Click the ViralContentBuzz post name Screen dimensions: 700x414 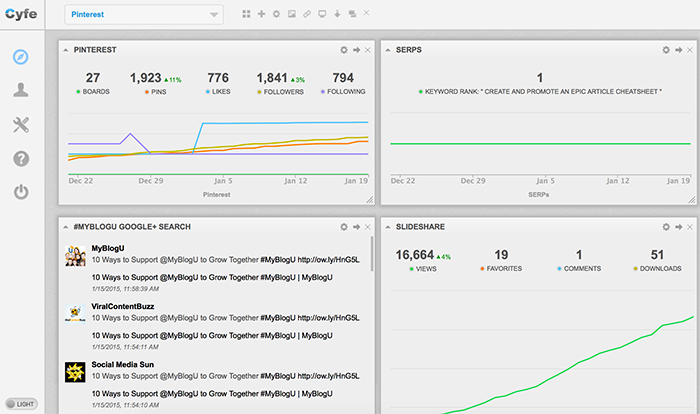pyautogui.click(x=124, y=306)
